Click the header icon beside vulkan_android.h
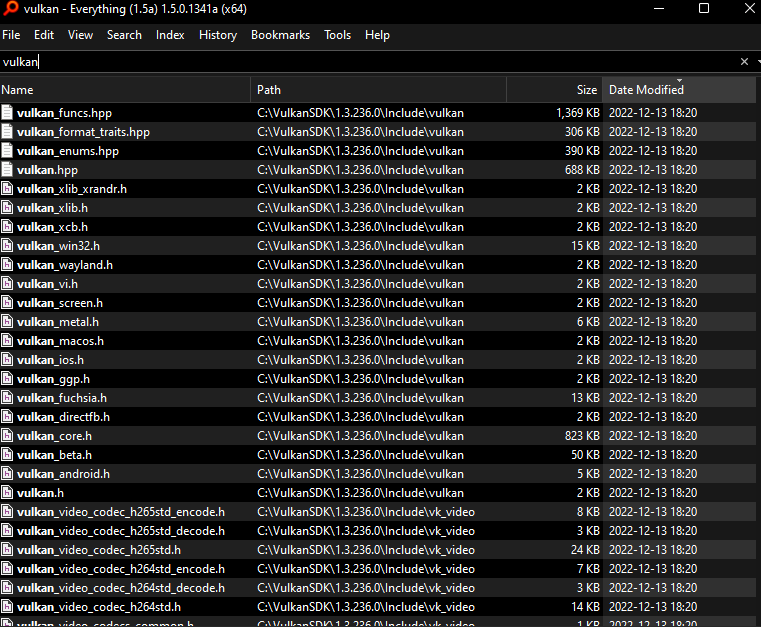Screen dimensions: 761x627 7,473
